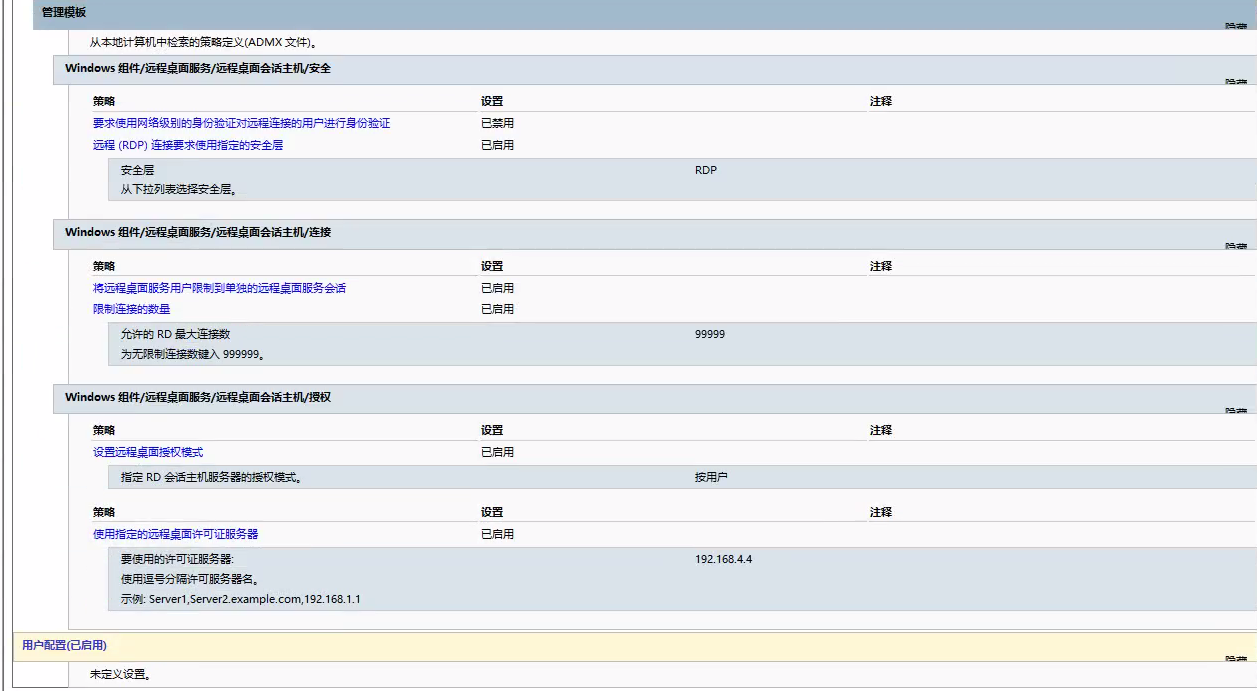Open the network level authentication policy link
The width and height of the screenshot is (1257, 691).
[x=241, y=123]
